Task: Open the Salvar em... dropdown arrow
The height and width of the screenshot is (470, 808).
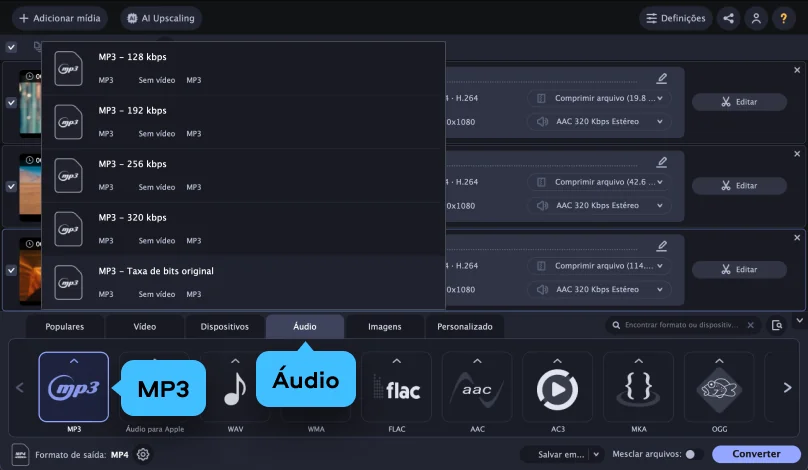Action: (x=596, y=455)
